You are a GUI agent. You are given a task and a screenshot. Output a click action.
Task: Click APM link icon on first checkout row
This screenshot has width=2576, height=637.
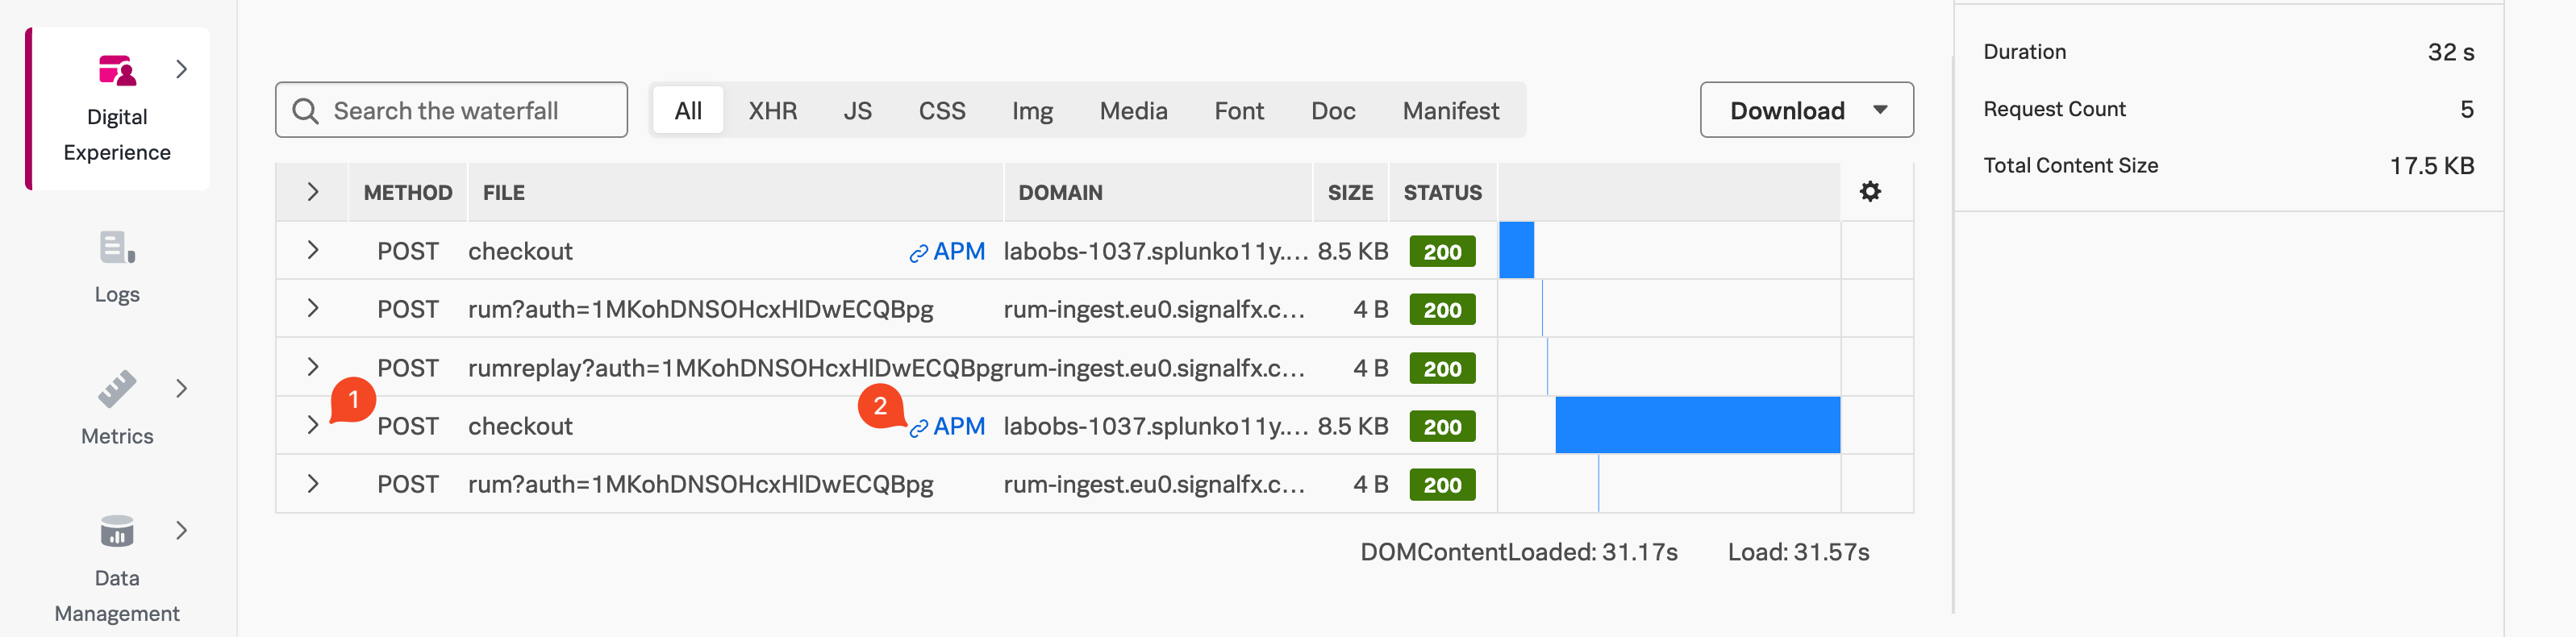(918, 253)
